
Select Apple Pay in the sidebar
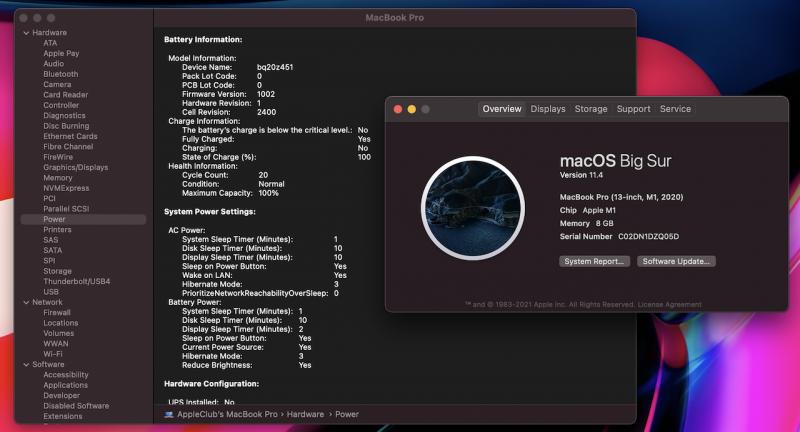point(61,54)
